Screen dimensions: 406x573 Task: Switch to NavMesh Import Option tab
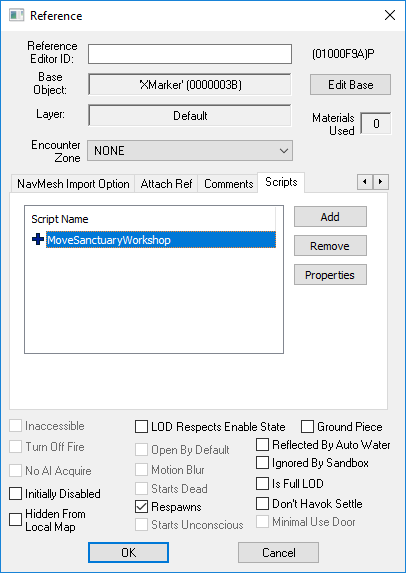click(x=73, y=183)
